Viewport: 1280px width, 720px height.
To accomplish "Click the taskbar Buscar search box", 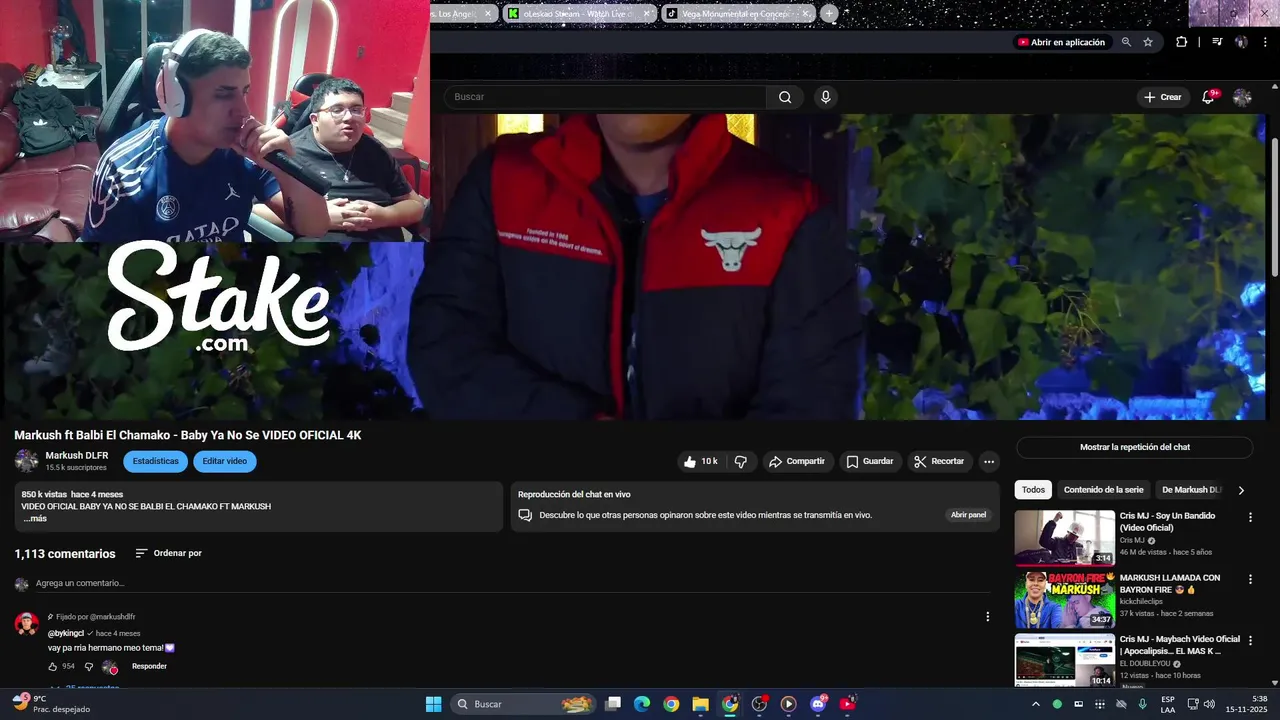I will pyautogui.click(x=523, y=704).
